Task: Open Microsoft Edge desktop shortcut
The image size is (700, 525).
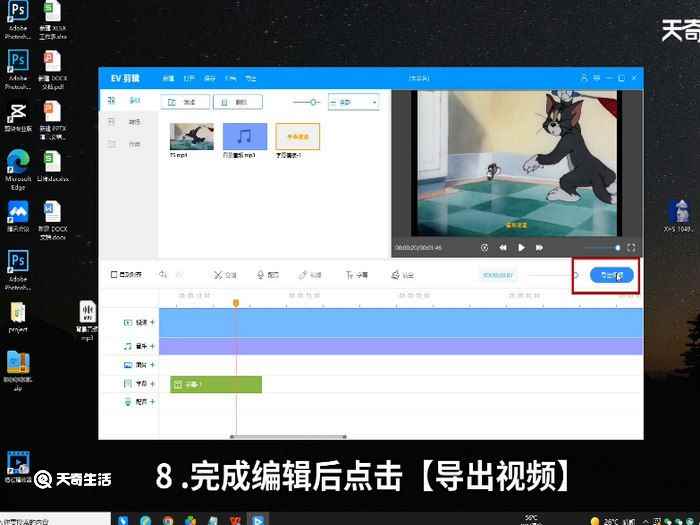Action: click(x=18, y=169)
